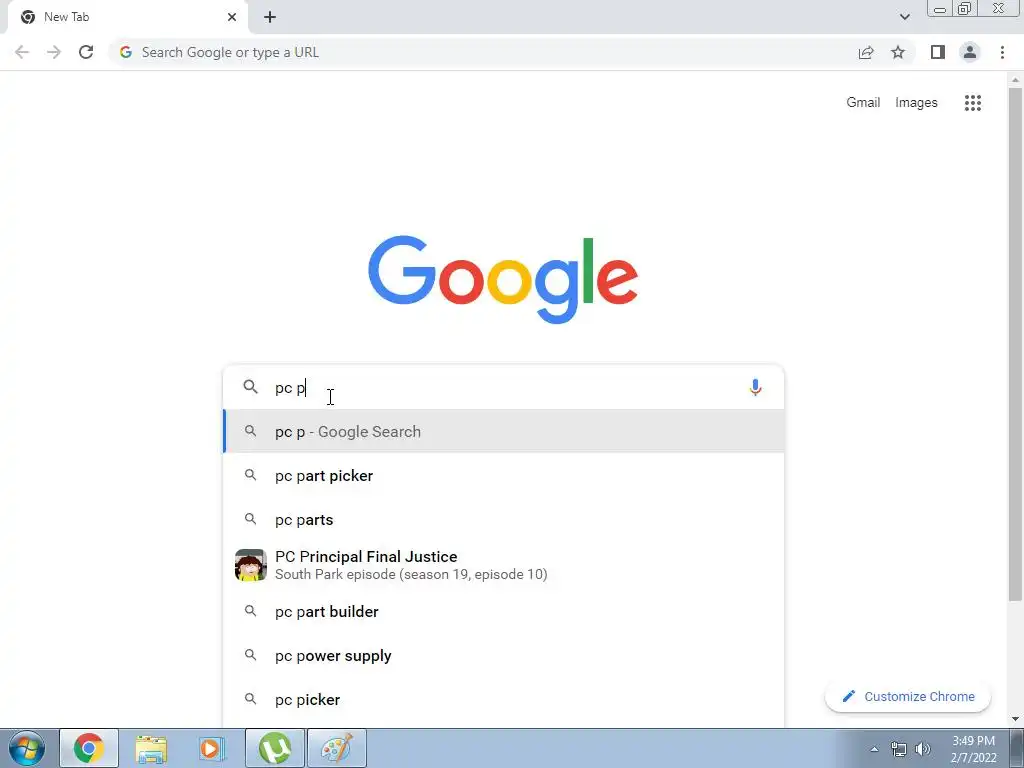Open Windows Explorer from the taskbar
Screen dimensions: 1024x768
(x=151, y=748)
